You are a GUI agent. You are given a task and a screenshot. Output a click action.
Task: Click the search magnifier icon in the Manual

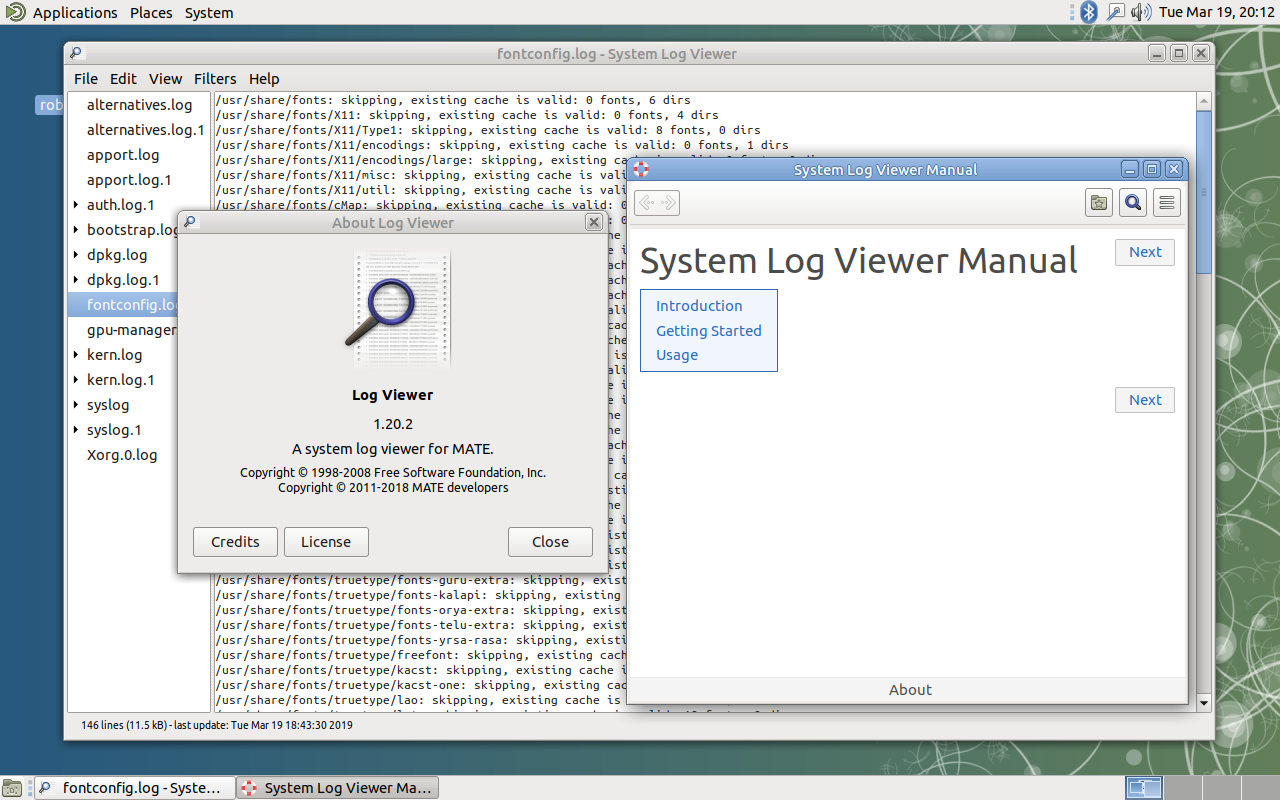point(1133,203)
